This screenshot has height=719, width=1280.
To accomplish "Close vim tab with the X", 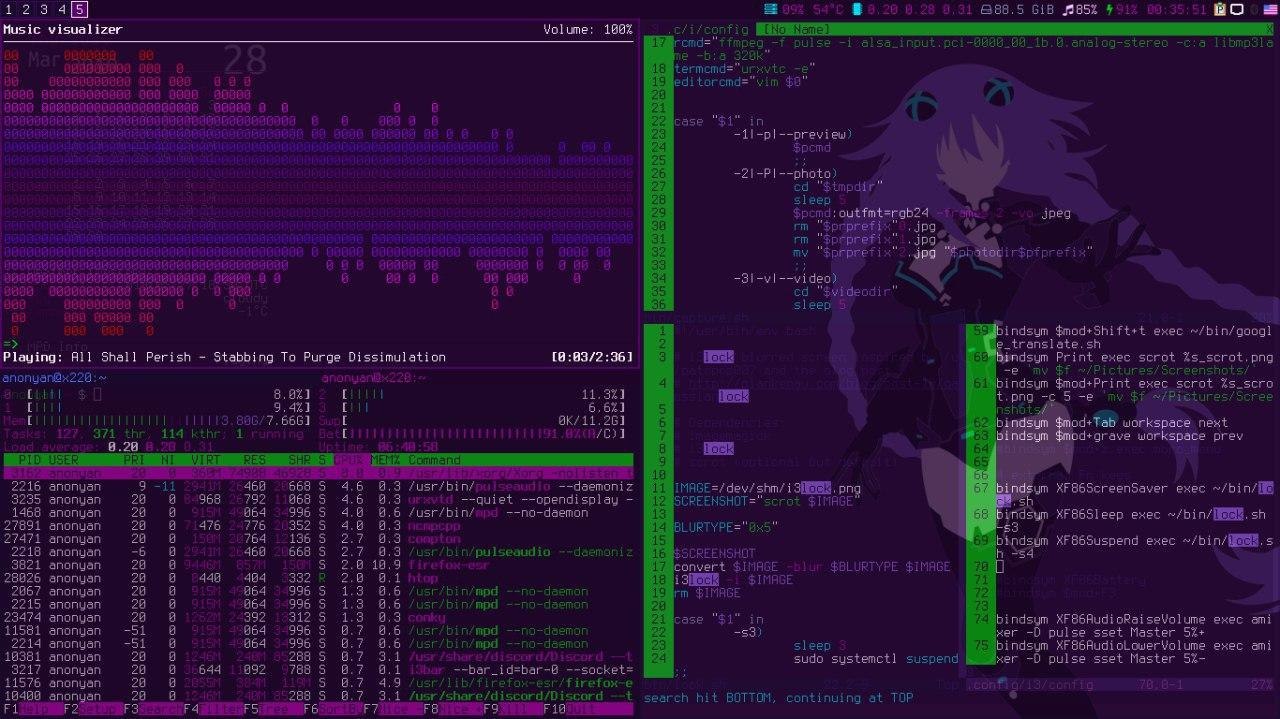I will point(1270,30).
